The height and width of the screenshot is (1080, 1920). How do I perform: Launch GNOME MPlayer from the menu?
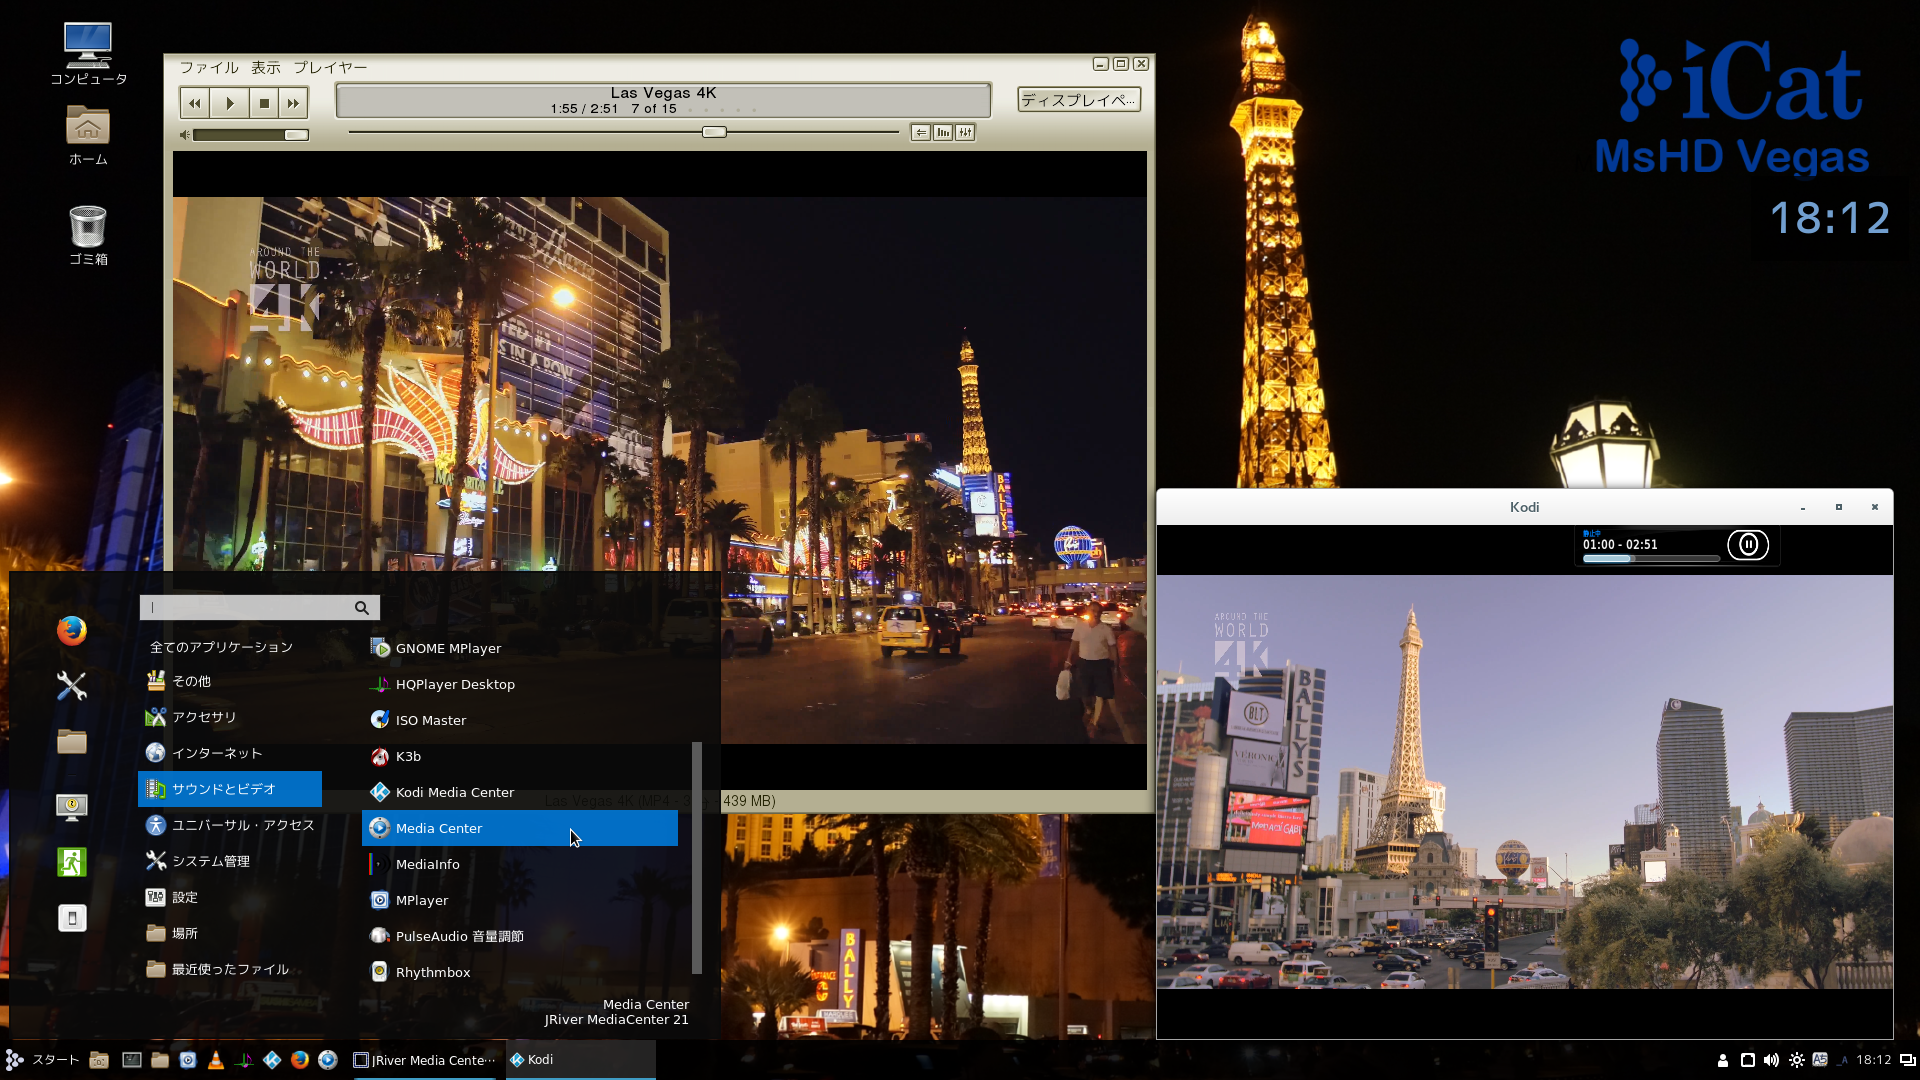pos(520,648)
